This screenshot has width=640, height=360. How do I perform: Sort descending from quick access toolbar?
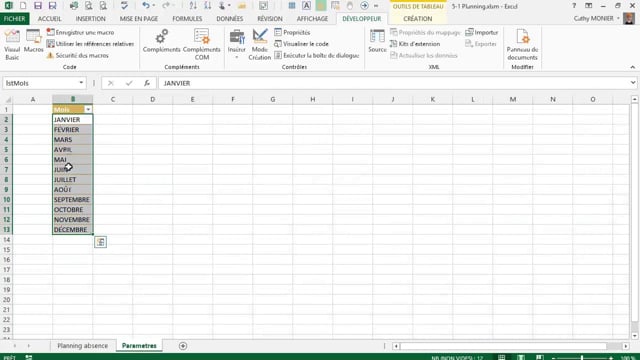coord(208,6)
